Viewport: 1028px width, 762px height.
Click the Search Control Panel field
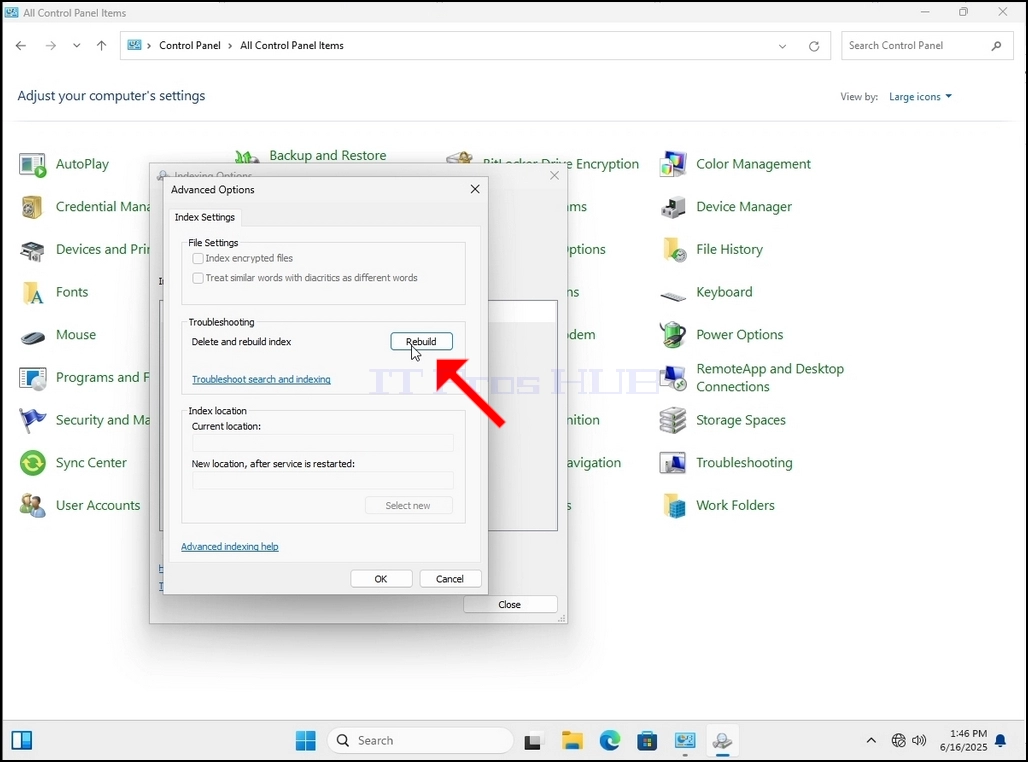(926, 46)
